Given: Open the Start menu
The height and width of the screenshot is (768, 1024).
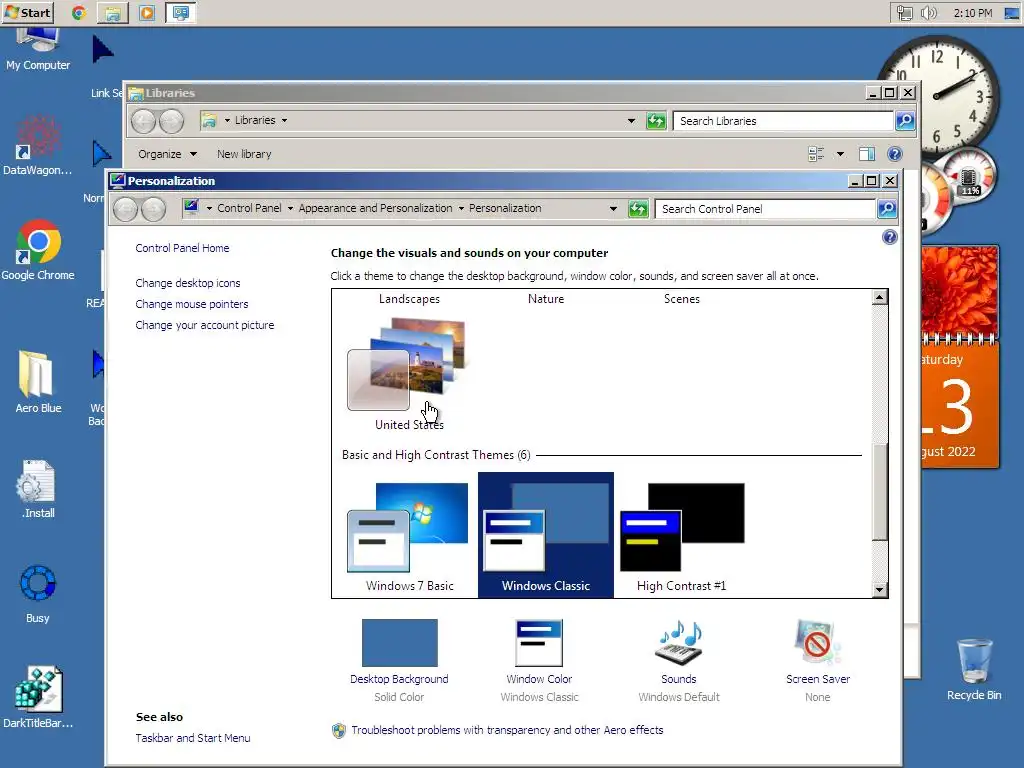Looking at the screenshot, I should [x=27, y=12].
